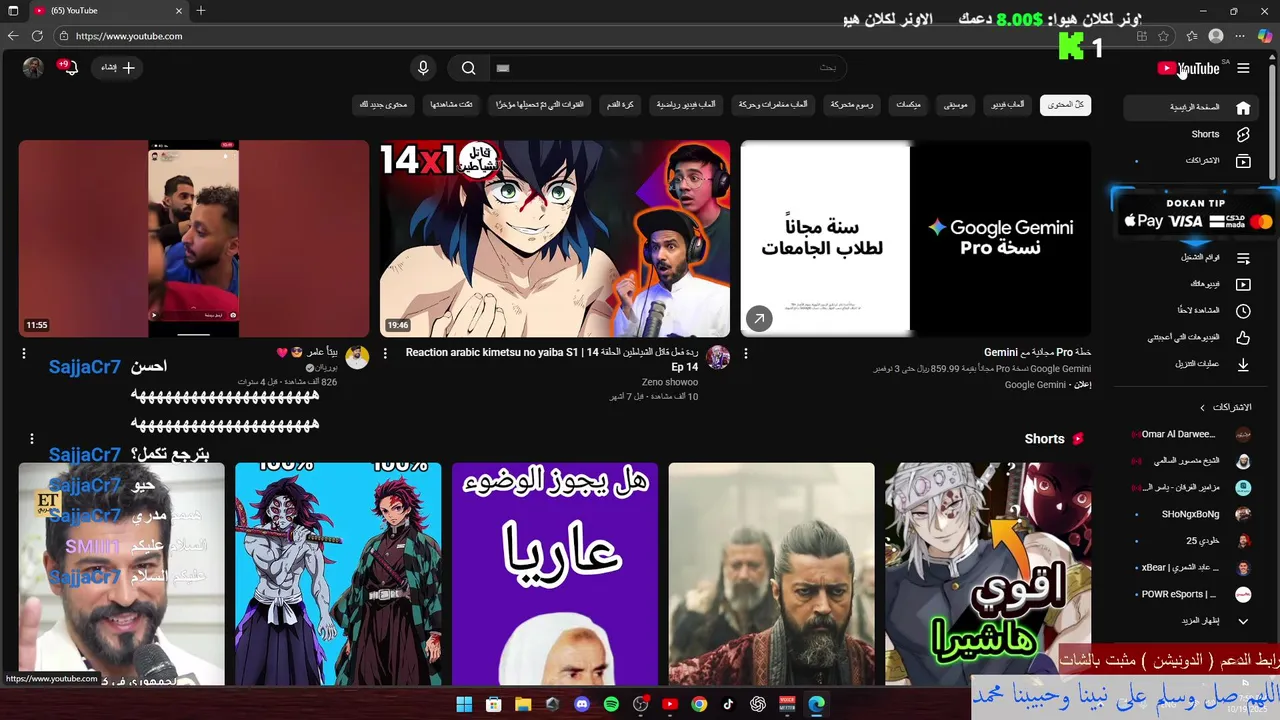Viewport: 1280px width, 720px height.
Task: Play kimetsu no yaiba reaction video thumbnail
Action: point(555,238)
